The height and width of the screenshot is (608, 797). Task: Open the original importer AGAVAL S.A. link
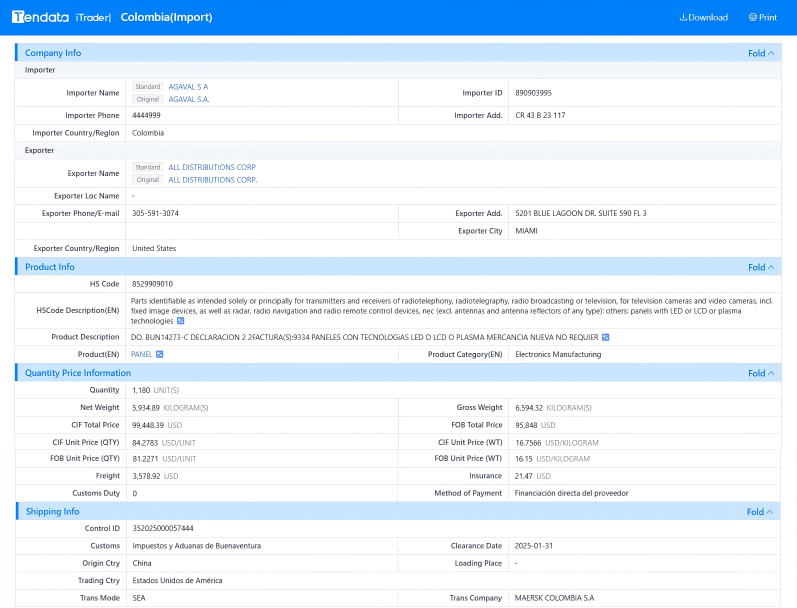[x=189, y=99]
